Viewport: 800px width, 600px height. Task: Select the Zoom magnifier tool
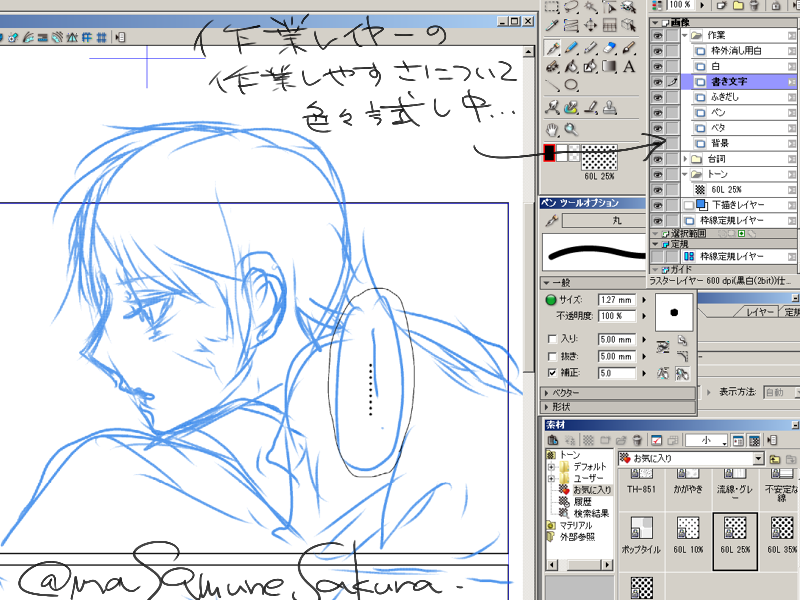(x=571, y=129)
